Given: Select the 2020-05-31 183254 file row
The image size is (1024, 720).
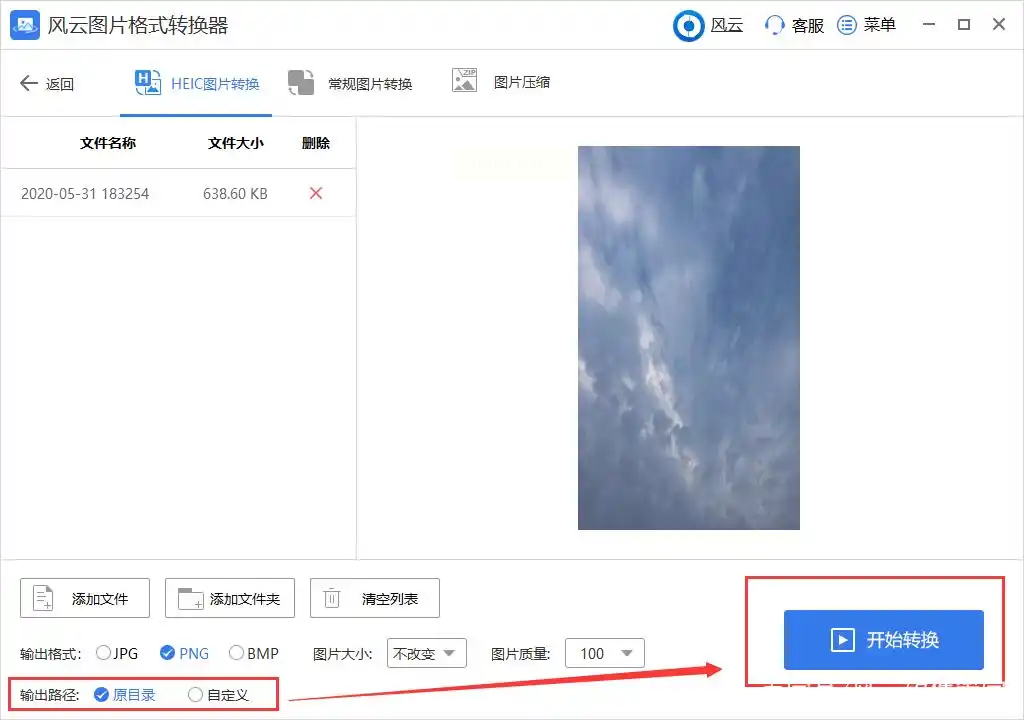Looking at the screenshot, I should pos(178,193).
